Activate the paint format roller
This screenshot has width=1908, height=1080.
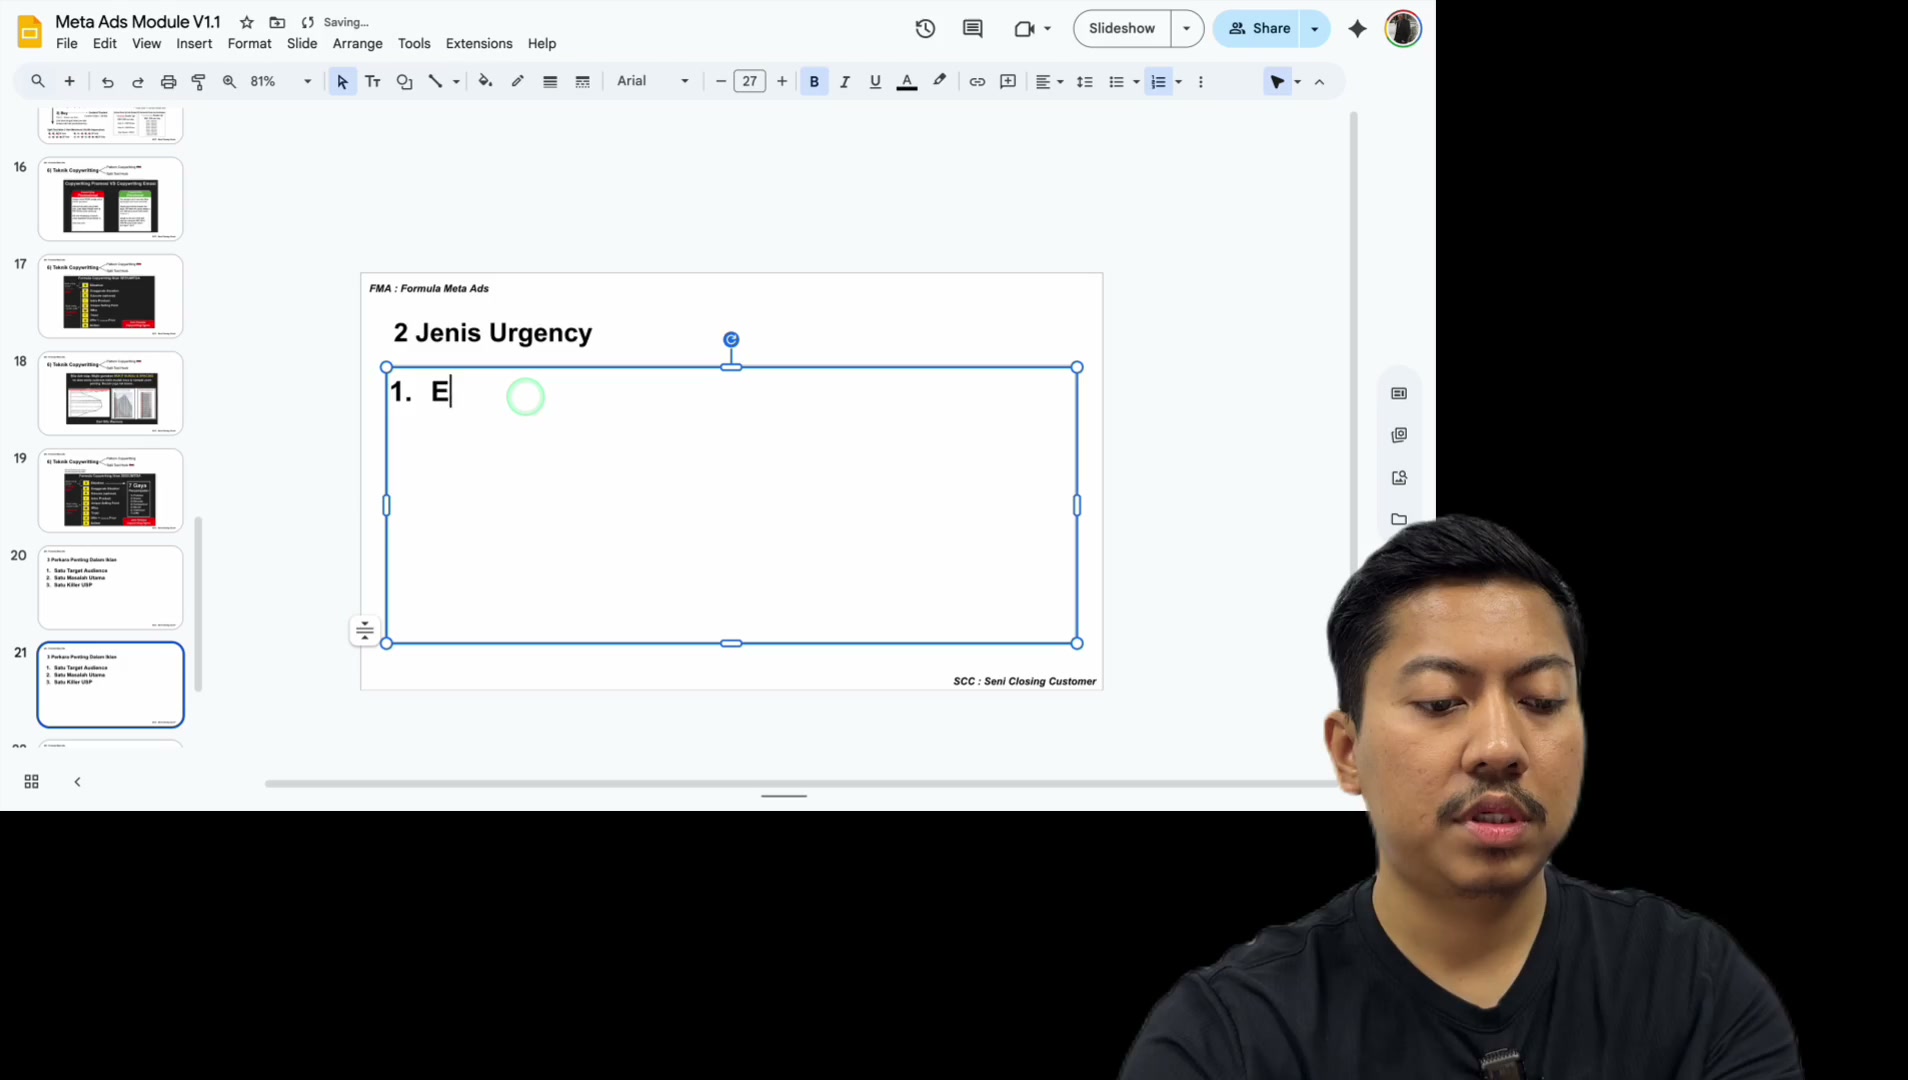pyautogui.click(x=198, y=82)
